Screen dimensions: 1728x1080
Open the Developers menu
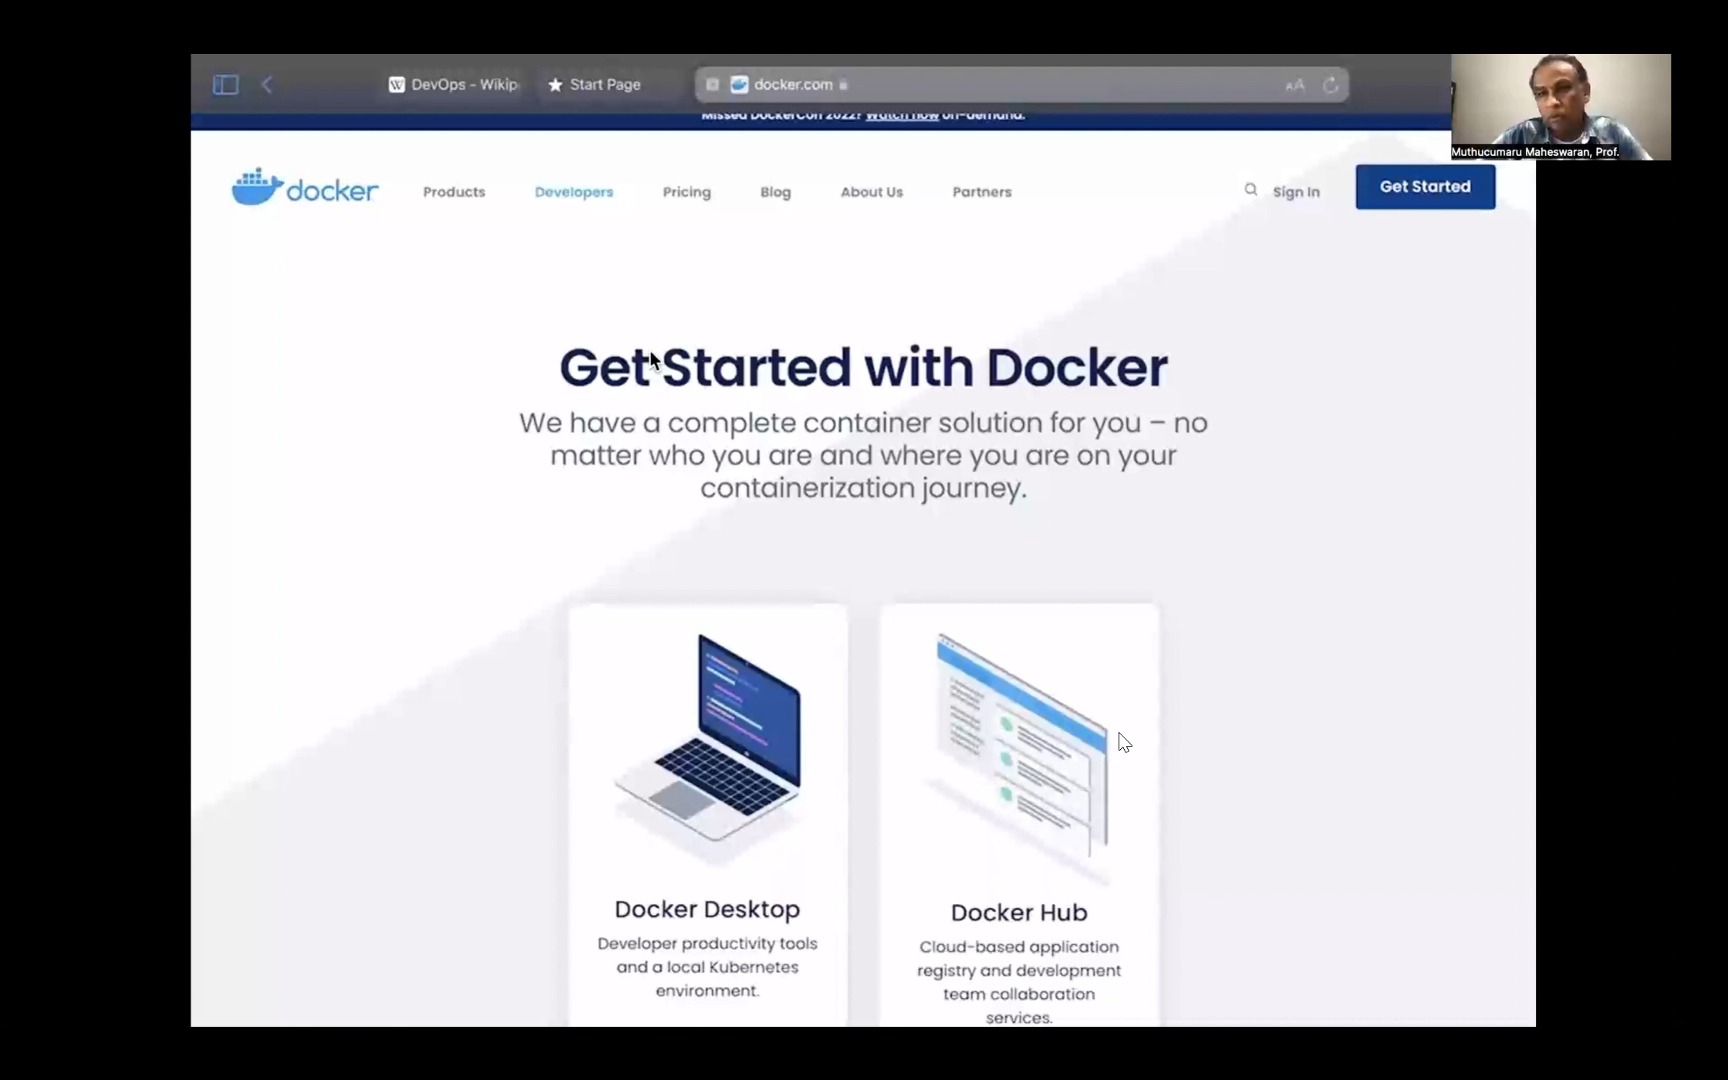pyautogui.click(x=574, y=192)
